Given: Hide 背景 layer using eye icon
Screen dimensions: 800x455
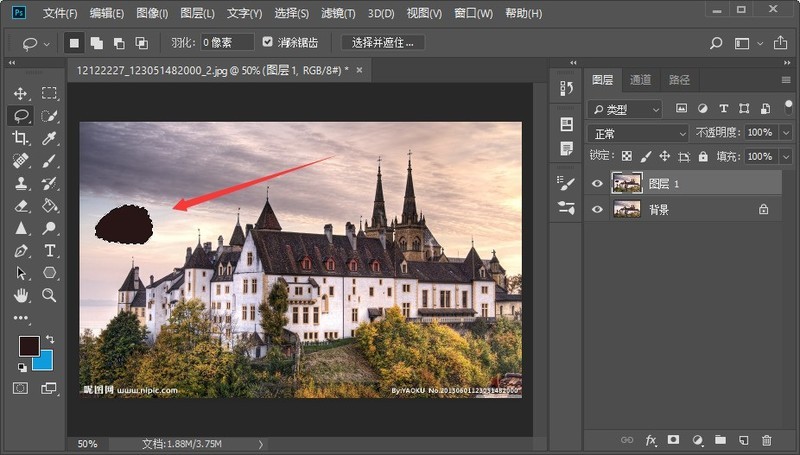Looking at the screenshot, I should (597, 210).
